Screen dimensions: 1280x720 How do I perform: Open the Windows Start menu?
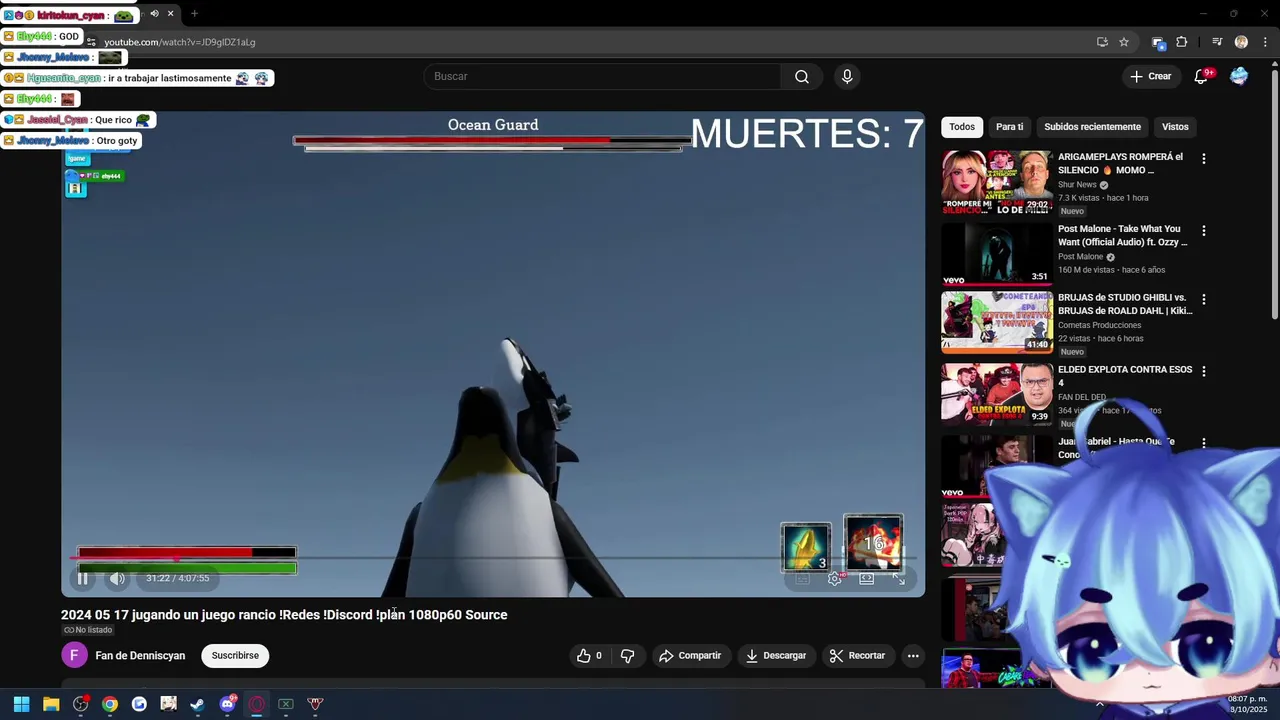click(21, 704)
